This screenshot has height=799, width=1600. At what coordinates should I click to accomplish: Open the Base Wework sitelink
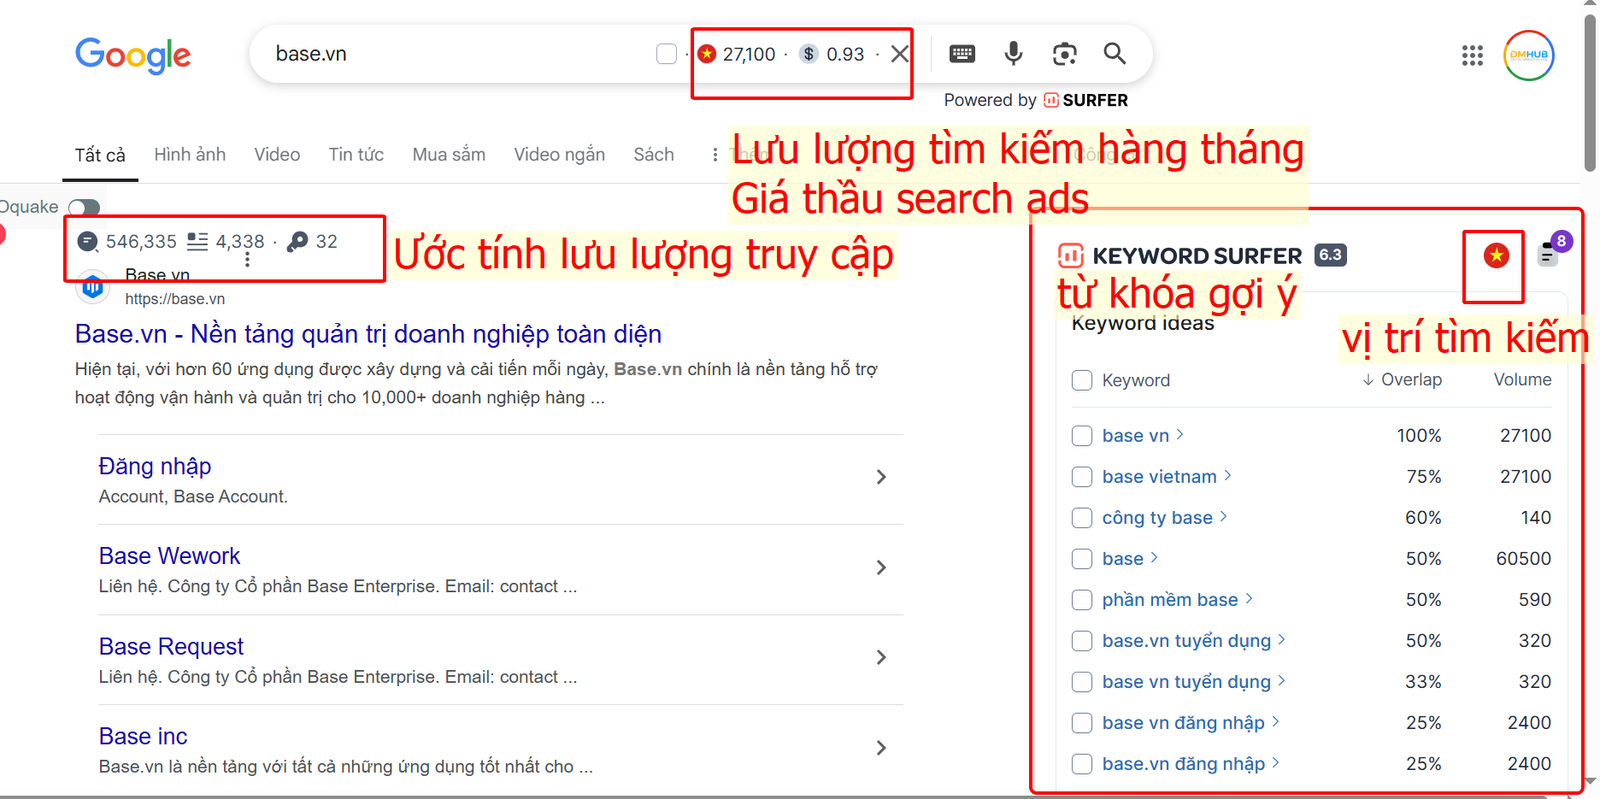pyautogui.click(x=170, y=556)
